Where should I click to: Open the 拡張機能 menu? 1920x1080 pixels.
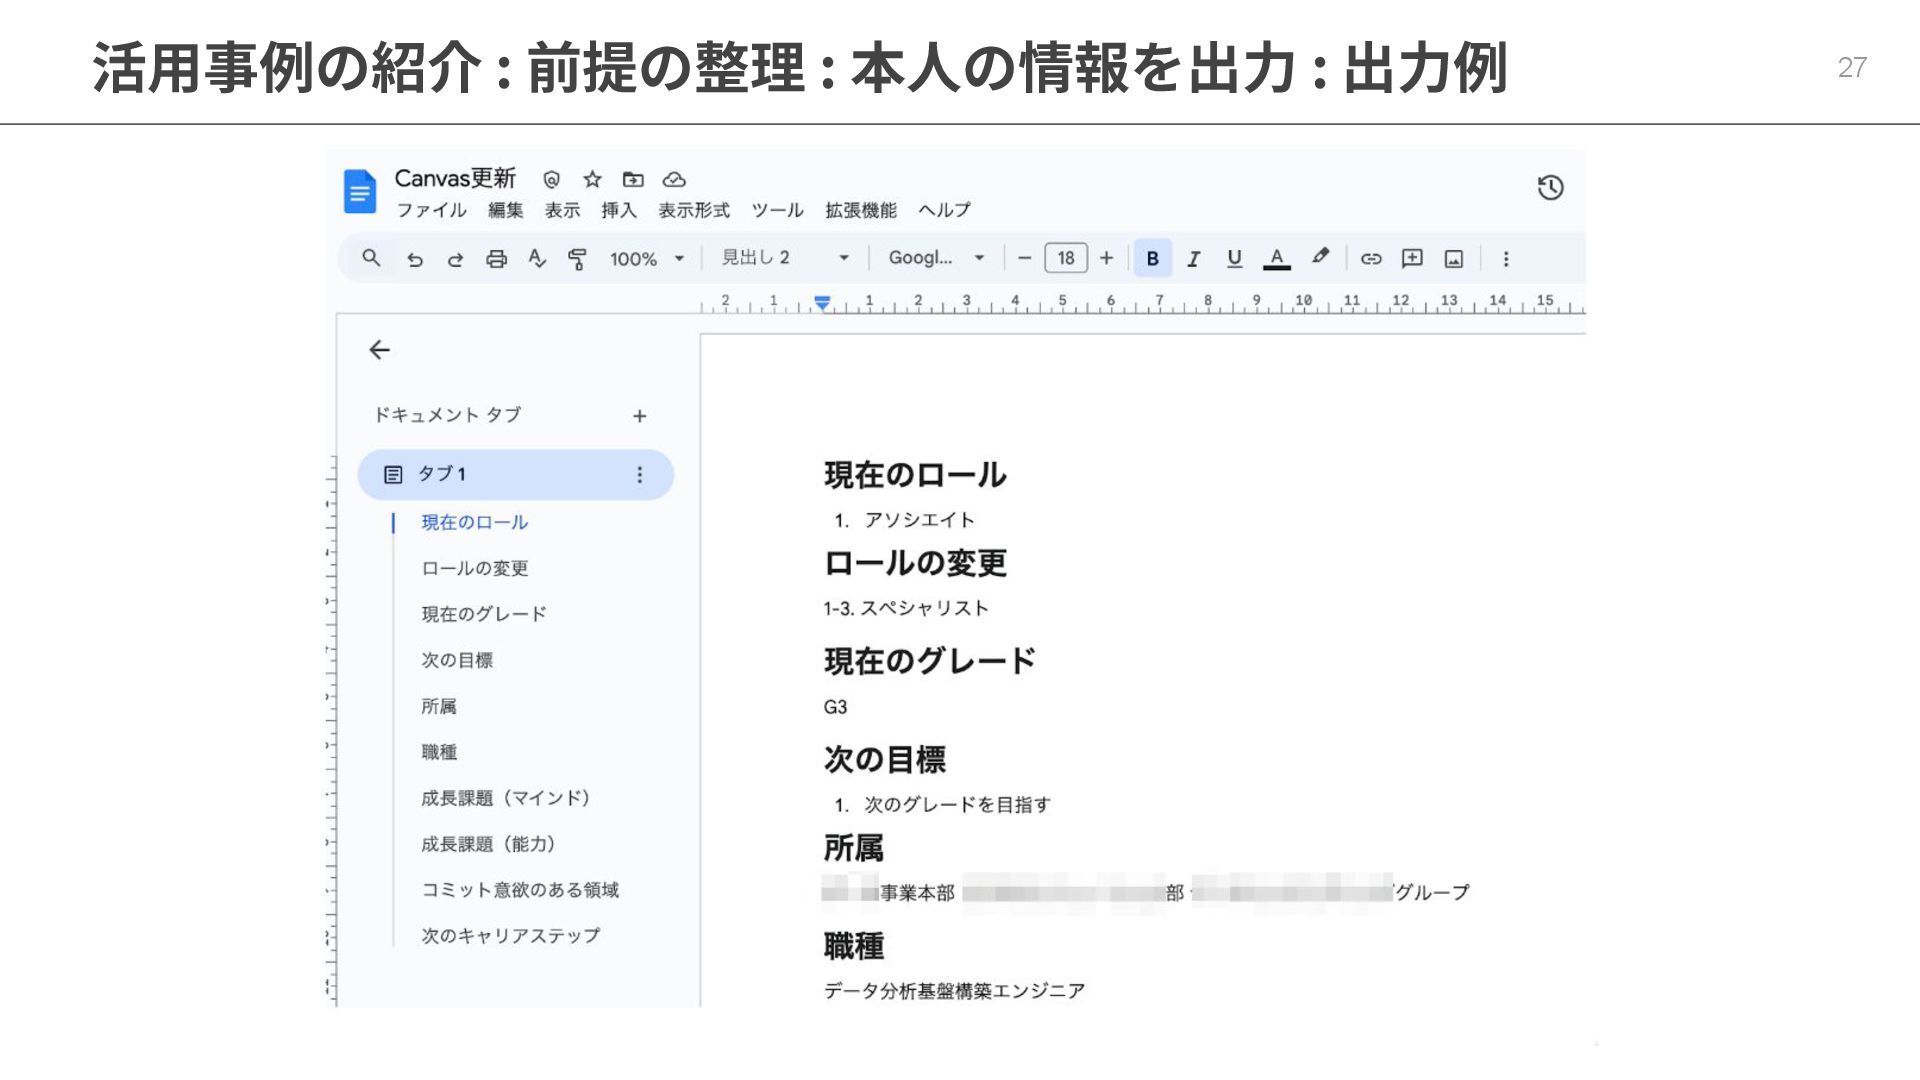(860, 210)
